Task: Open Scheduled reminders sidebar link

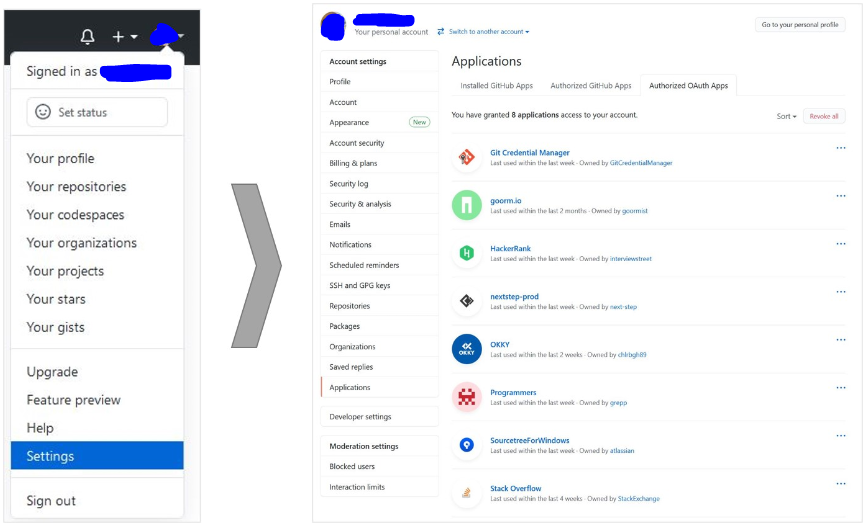Action: point(379,265)
